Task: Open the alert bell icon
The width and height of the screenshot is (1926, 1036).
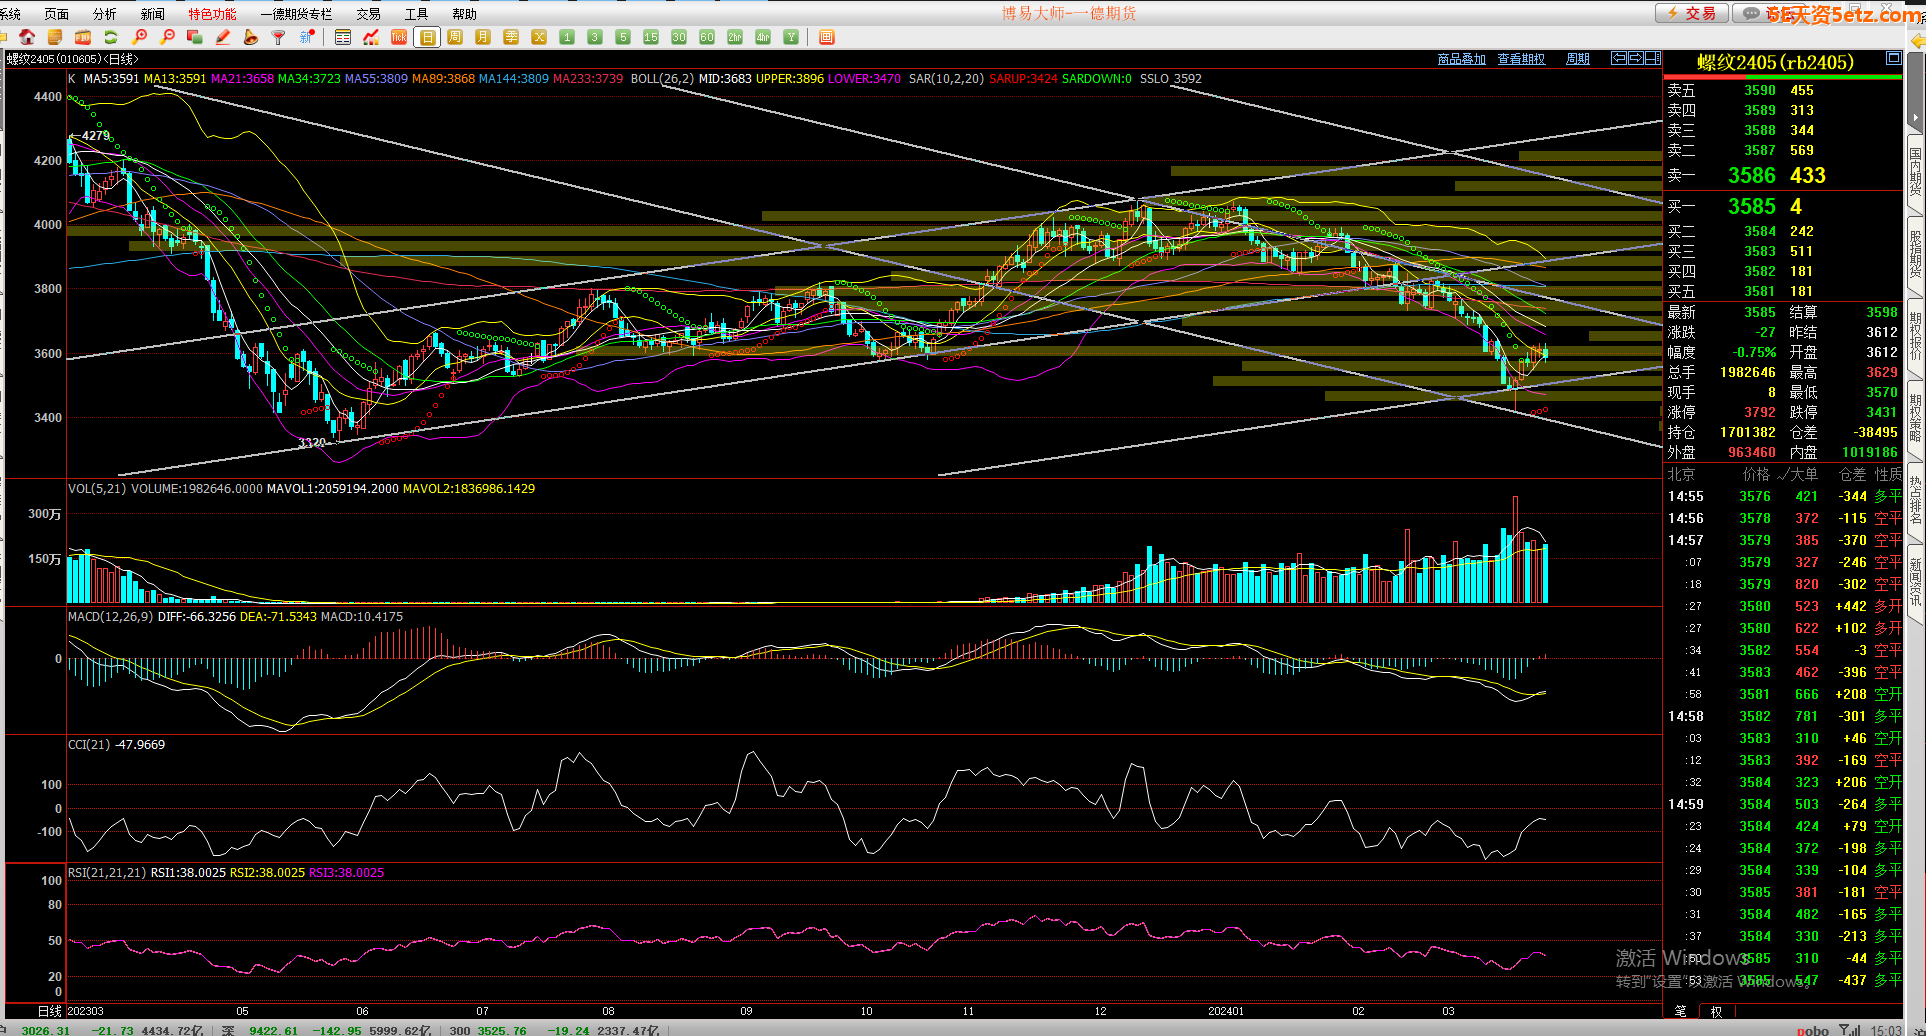Action: pos(251,37)
